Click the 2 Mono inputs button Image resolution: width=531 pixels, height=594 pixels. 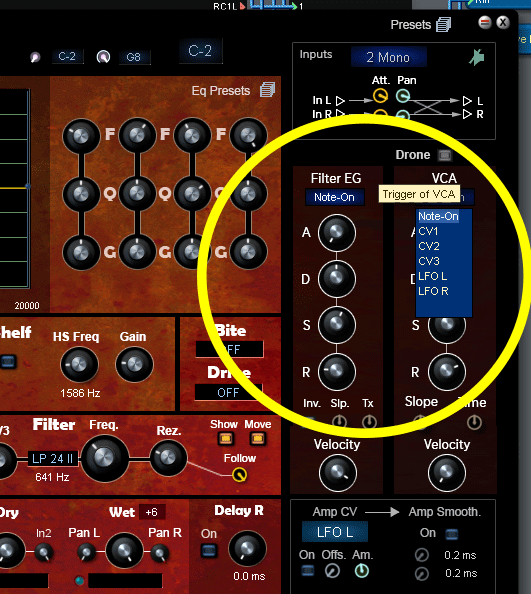pos(389,57)
